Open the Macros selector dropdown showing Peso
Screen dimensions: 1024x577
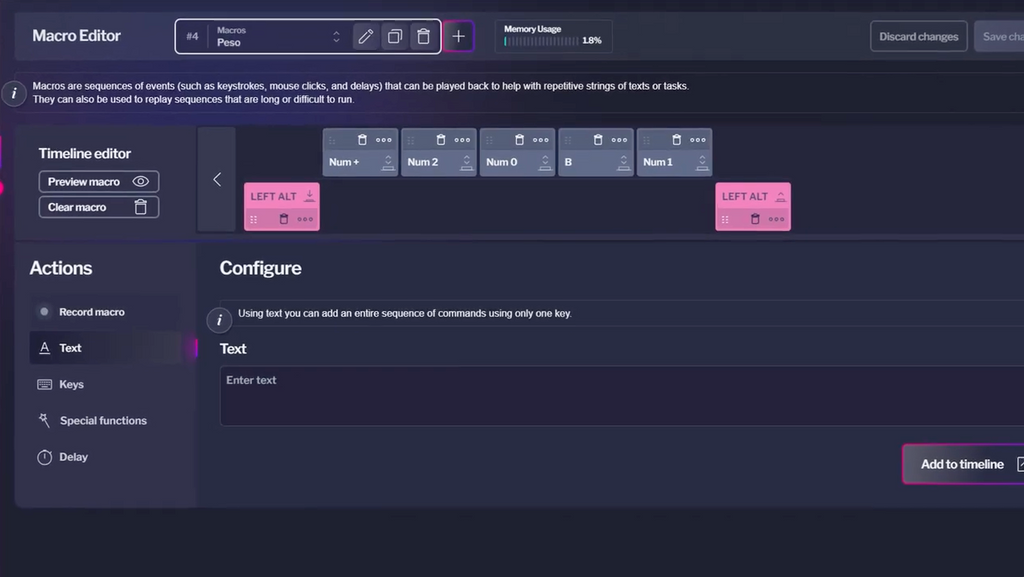coord(336,37)
